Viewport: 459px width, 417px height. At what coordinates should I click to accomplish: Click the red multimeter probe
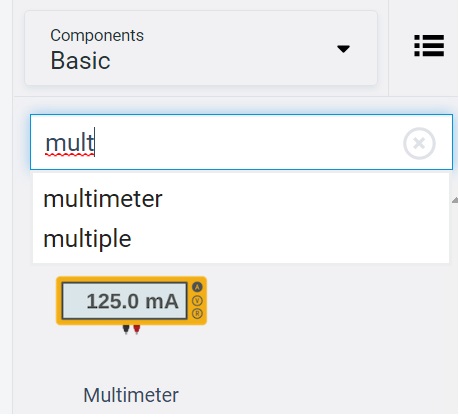(x=137, y=329)
